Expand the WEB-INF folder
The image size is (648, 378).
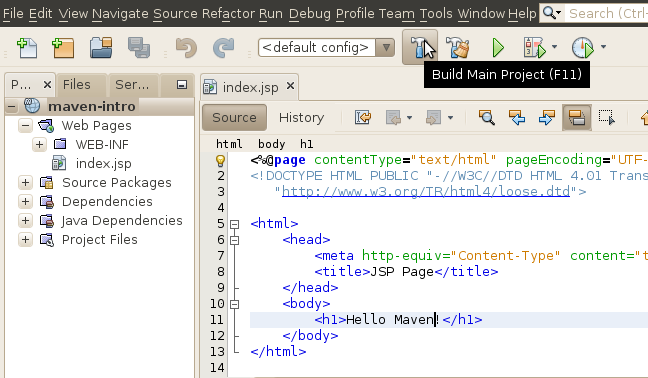(39, 144)
